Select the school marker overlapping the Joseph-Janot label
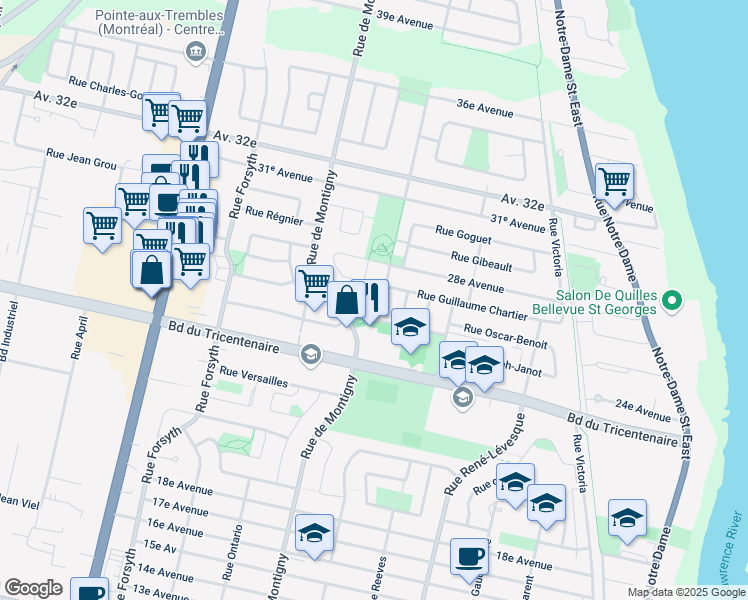The image size is (748, 600). point(484,367)
